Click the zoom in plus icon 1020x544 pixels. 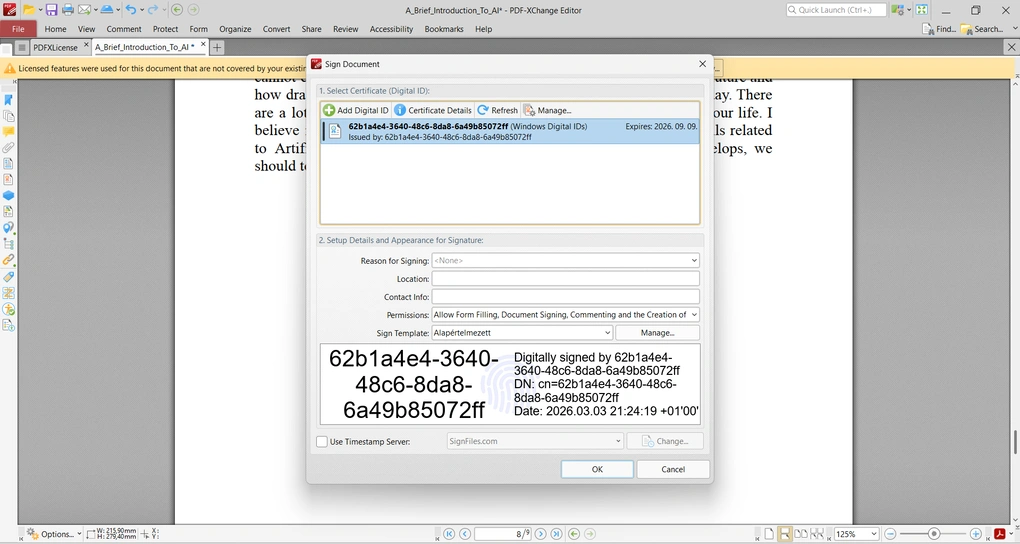976,534
